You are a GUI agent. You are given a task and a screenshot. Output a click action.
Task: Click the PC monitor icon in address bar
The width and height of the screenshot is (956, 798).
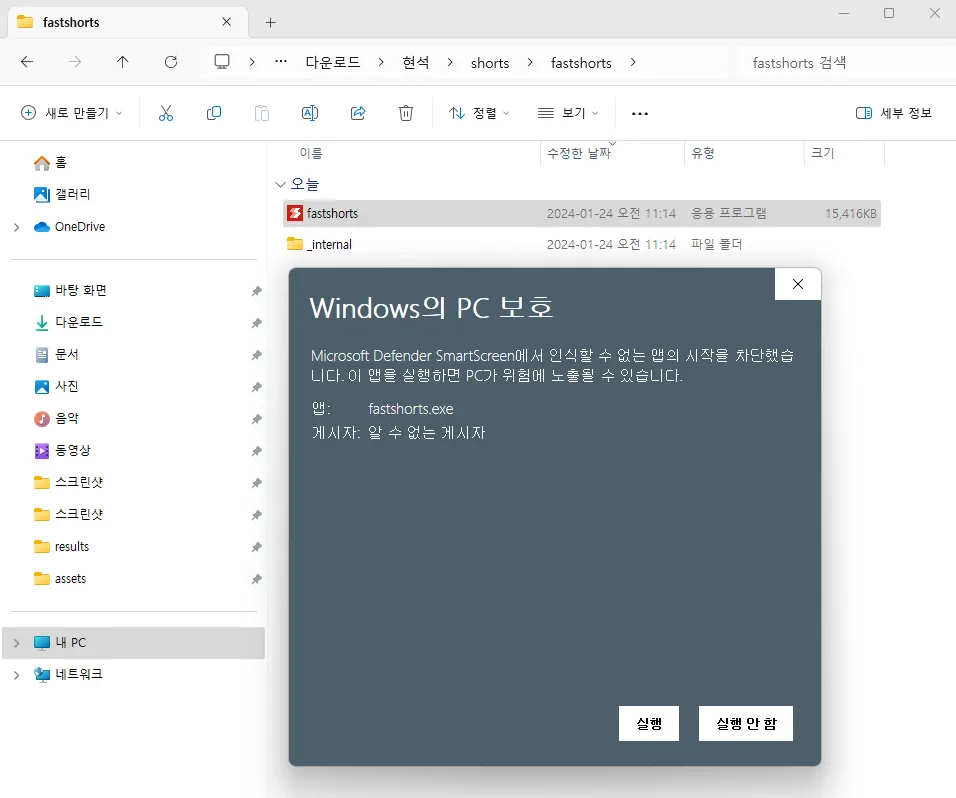222,62
